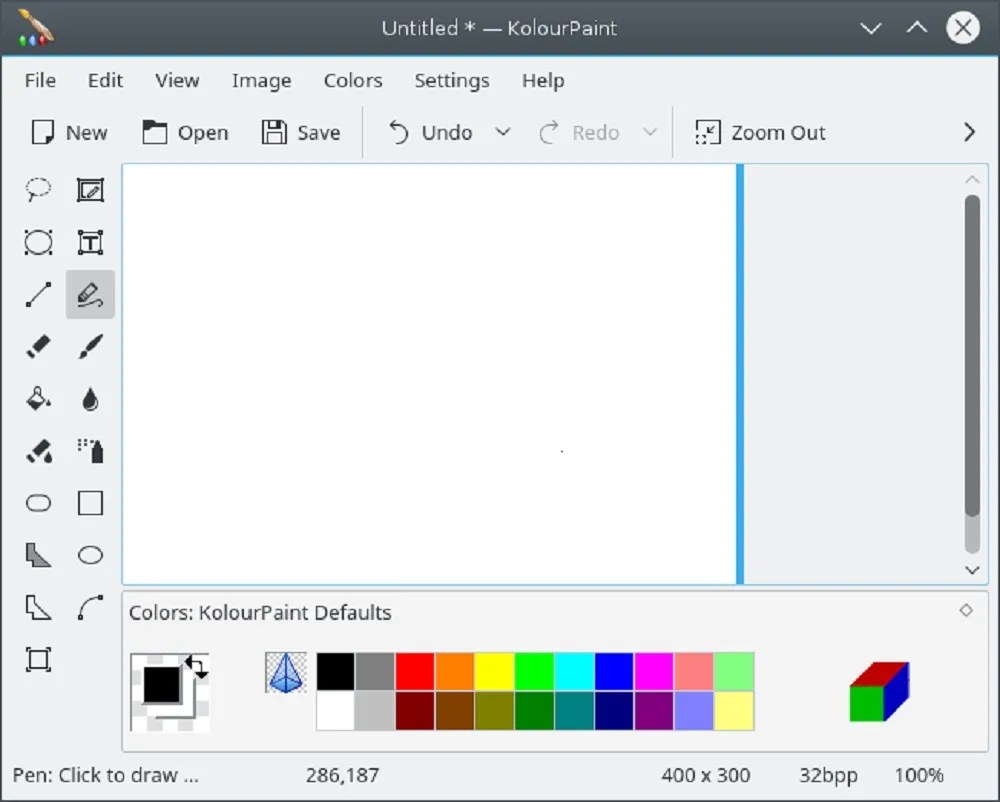The height and width of the screenshot is (802, 1000).
Task: Pick the red color swatch
Action: click(x=415, y=671)
